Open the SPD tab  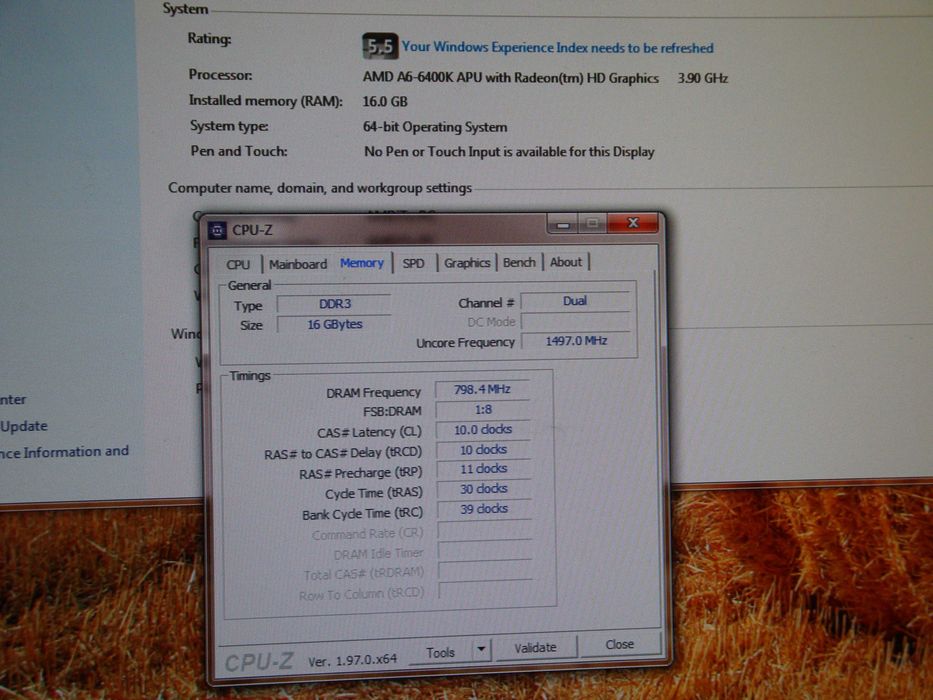point(414,263)
